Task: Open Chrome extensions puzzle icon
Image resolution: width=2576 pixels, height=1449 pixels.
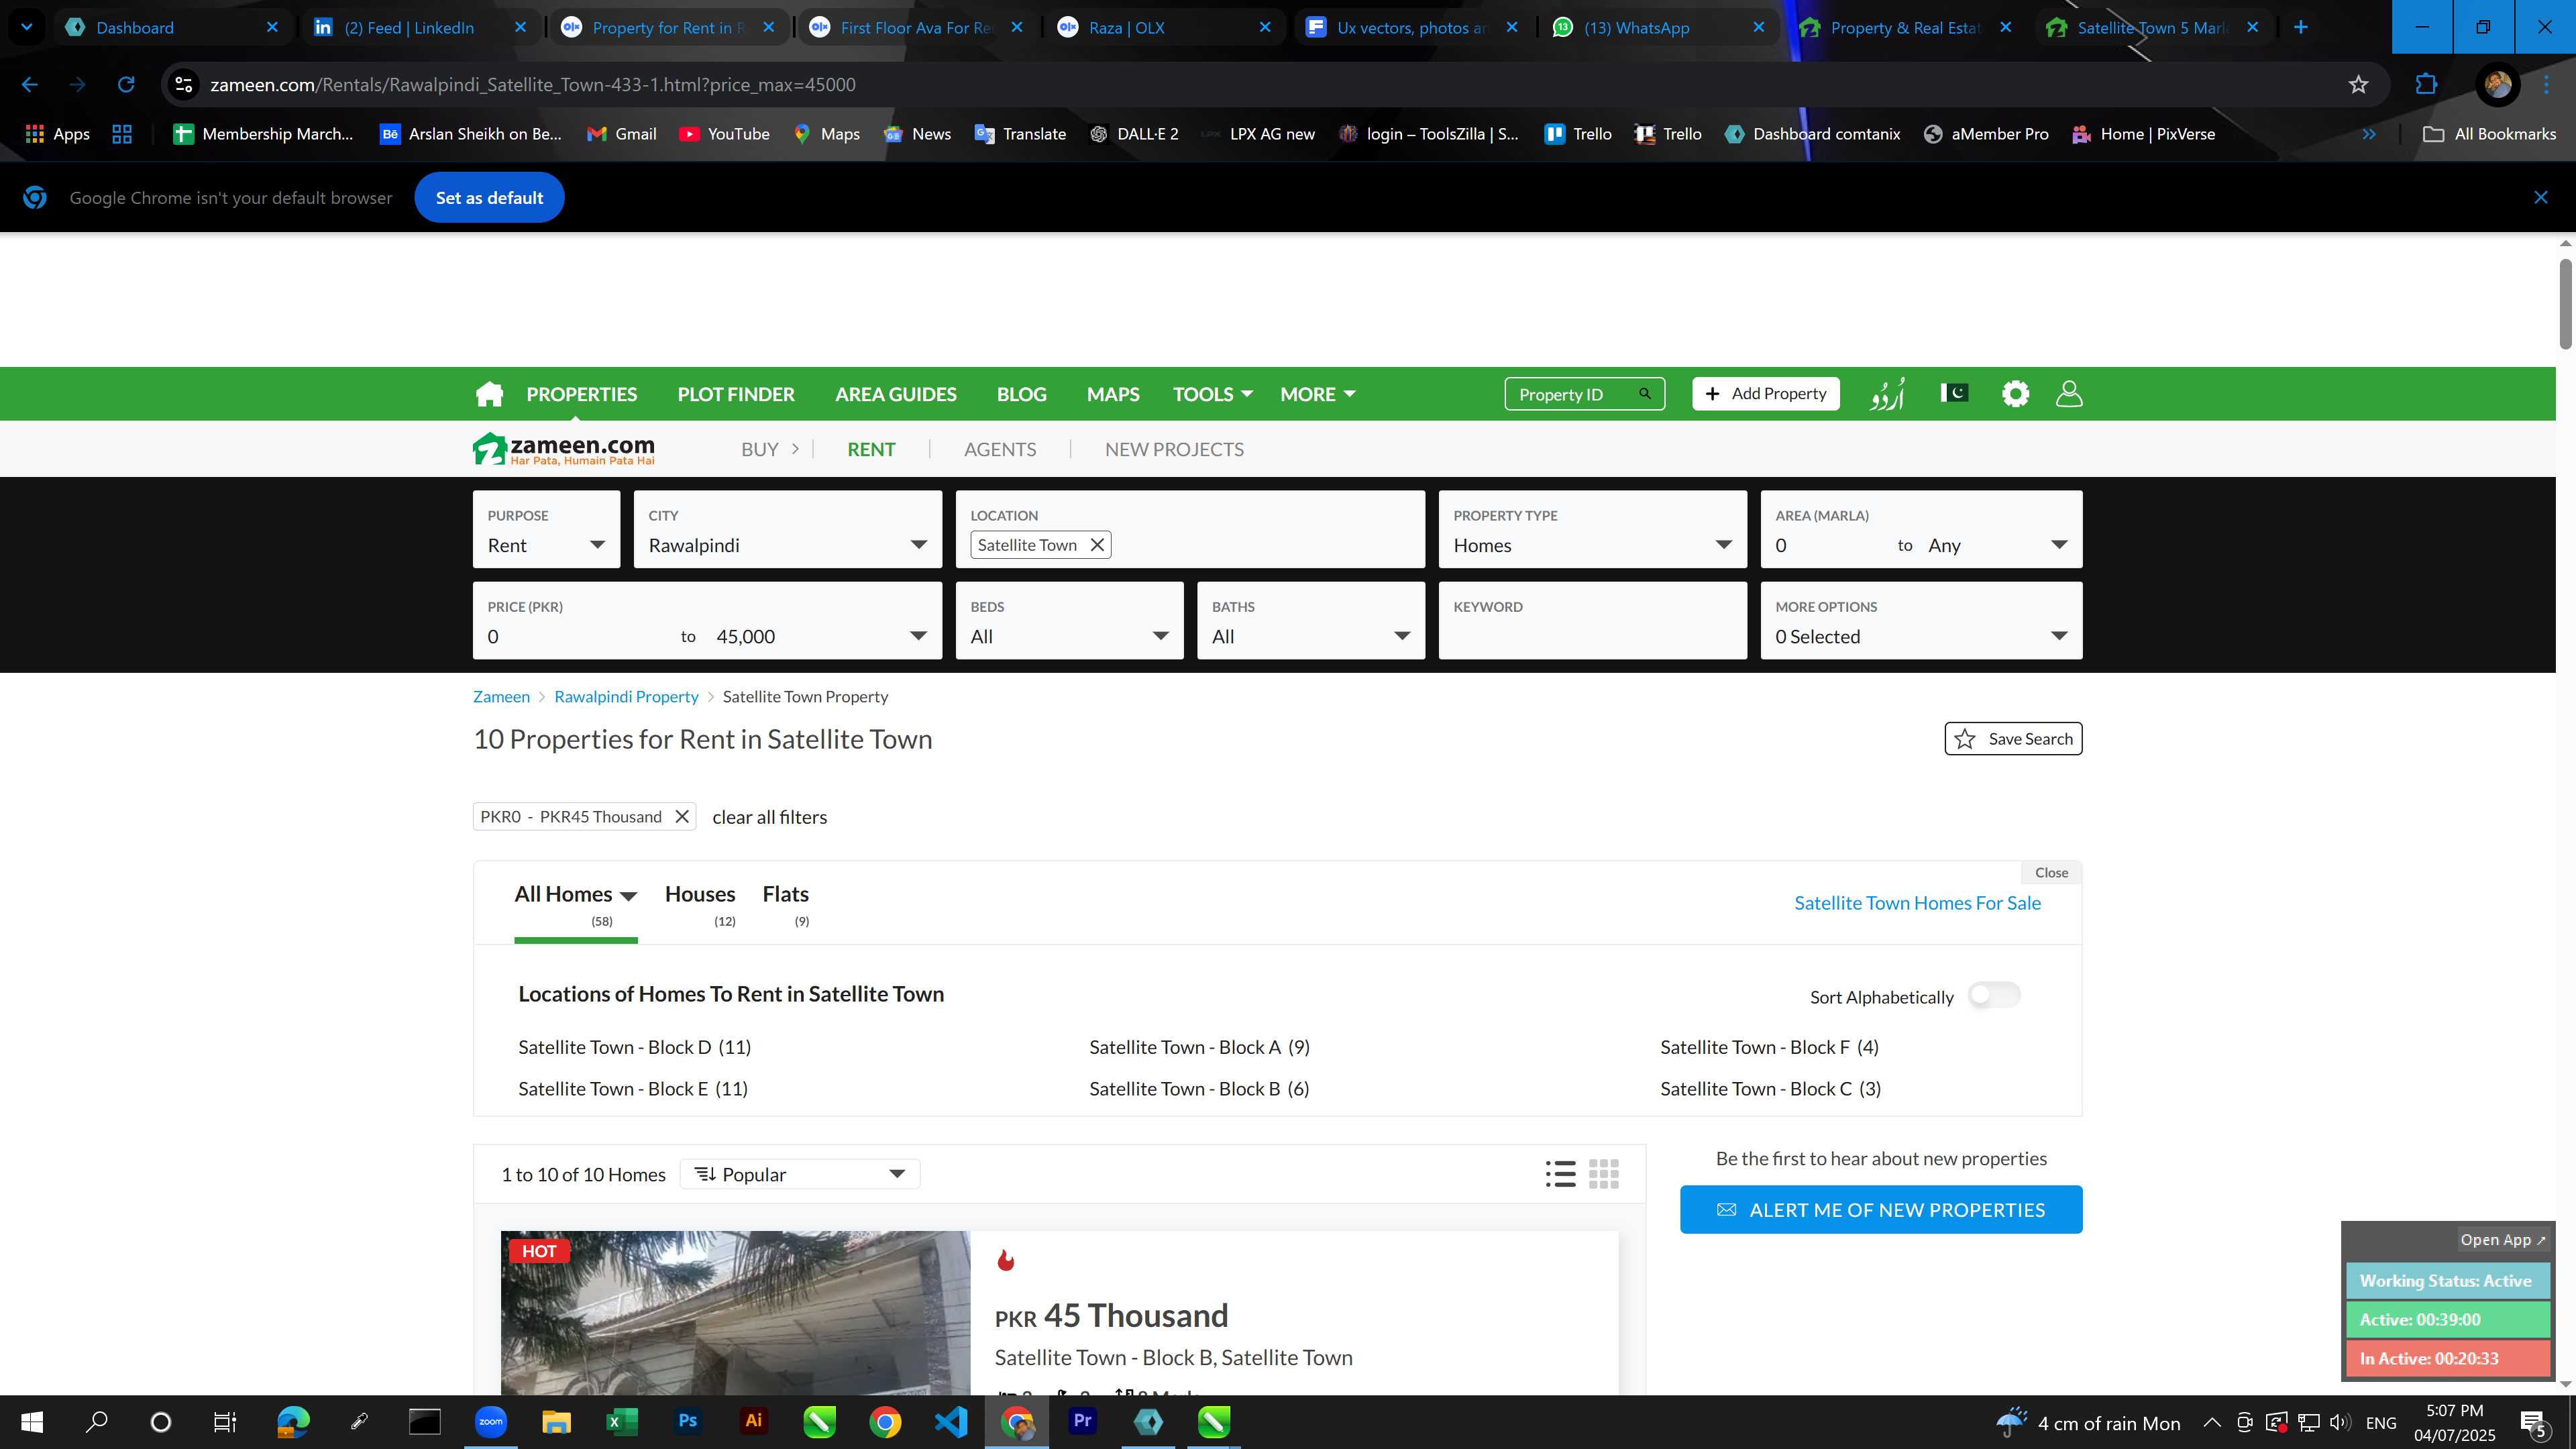Action: (x=2426, y=85)
